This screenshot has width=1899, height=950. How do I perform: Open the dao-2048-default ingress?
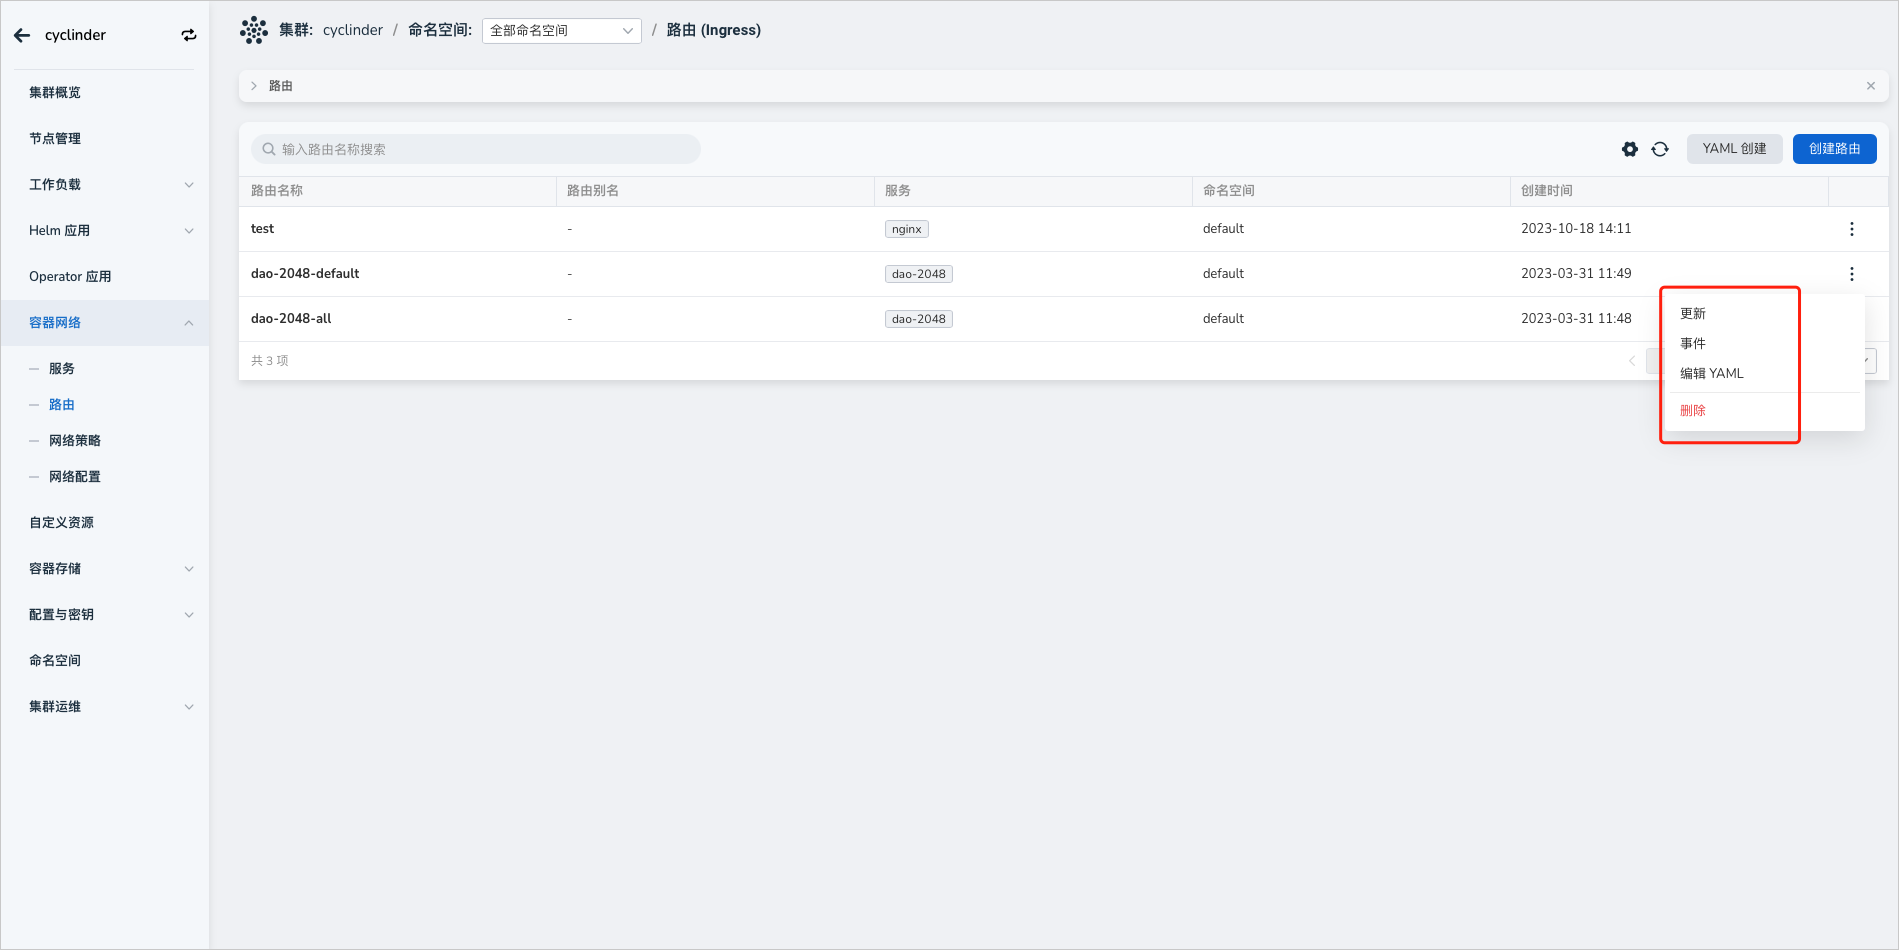click(x=305, y=274)
